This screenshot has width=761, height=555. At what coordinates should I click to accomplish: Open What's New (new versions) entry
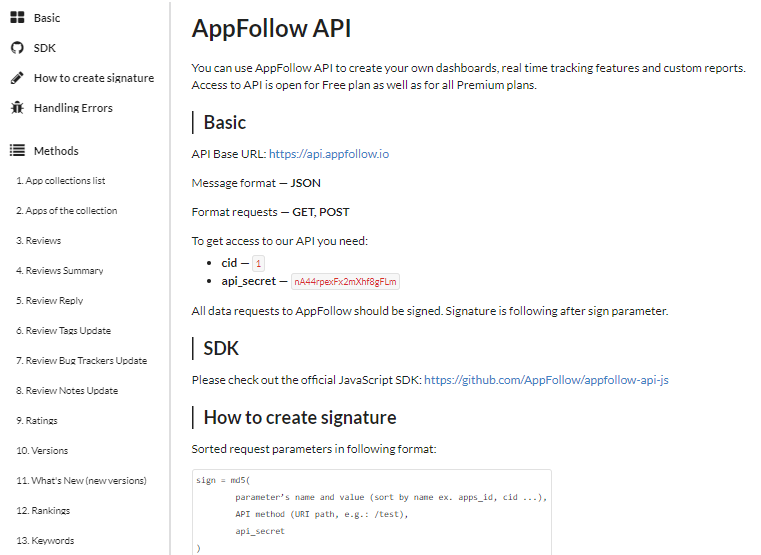81,481
